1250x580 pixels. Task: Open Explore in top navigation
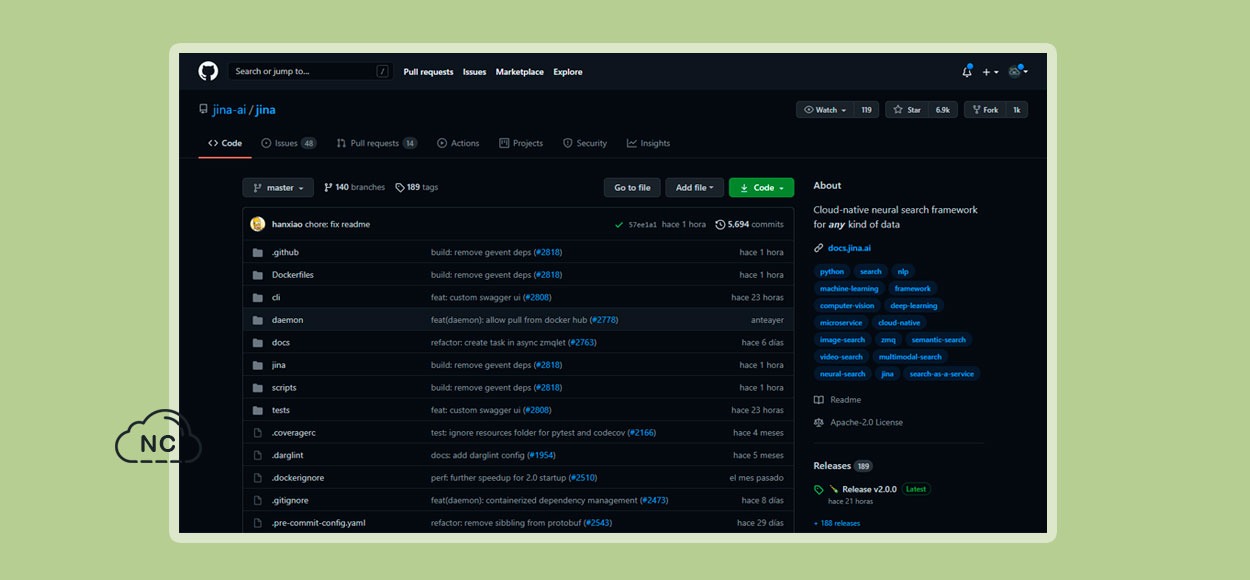point(568,72)
